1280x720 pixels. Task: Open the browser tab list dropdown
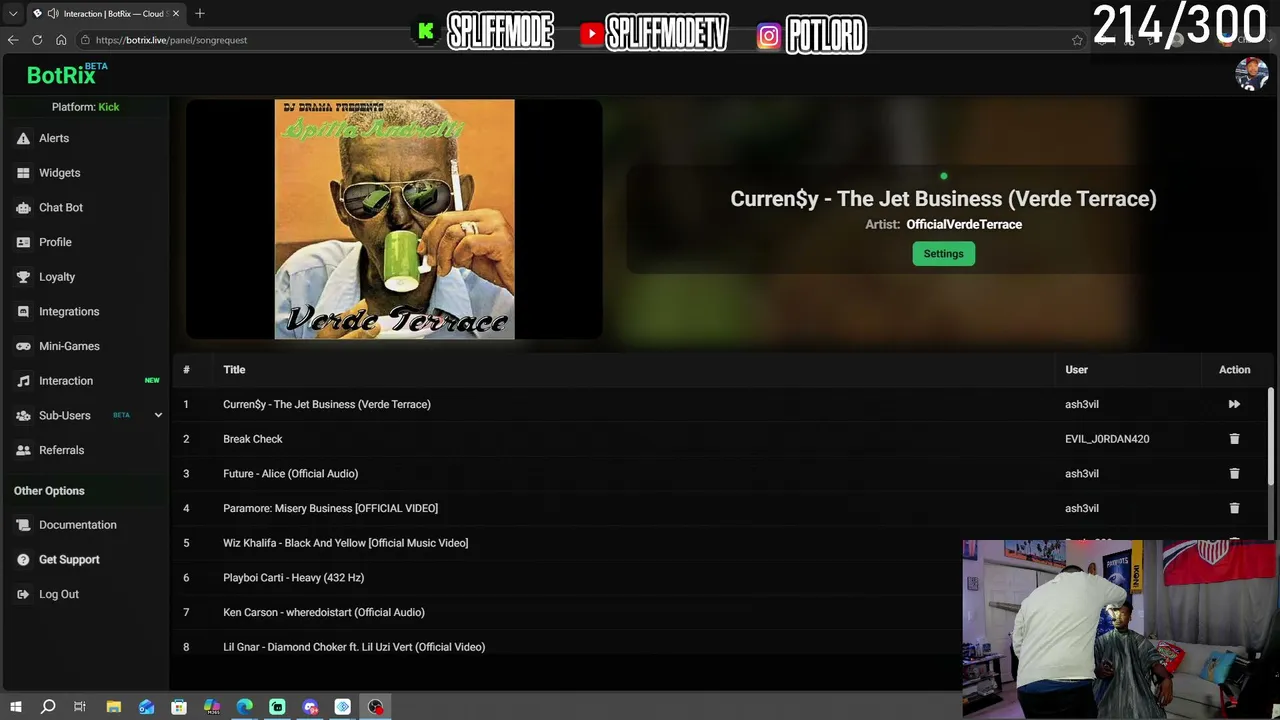(x=13, y=13)
